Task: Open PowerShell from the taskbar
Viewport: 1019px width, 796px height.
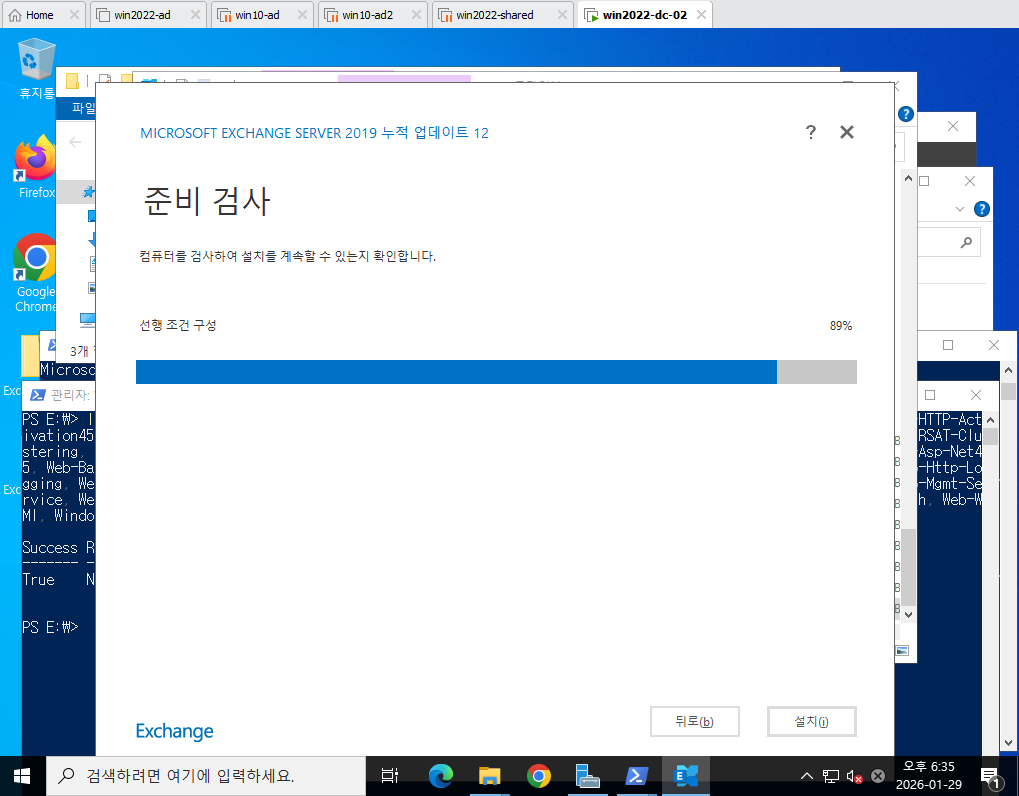Action: pyautogui.click(x=636, y=776)
